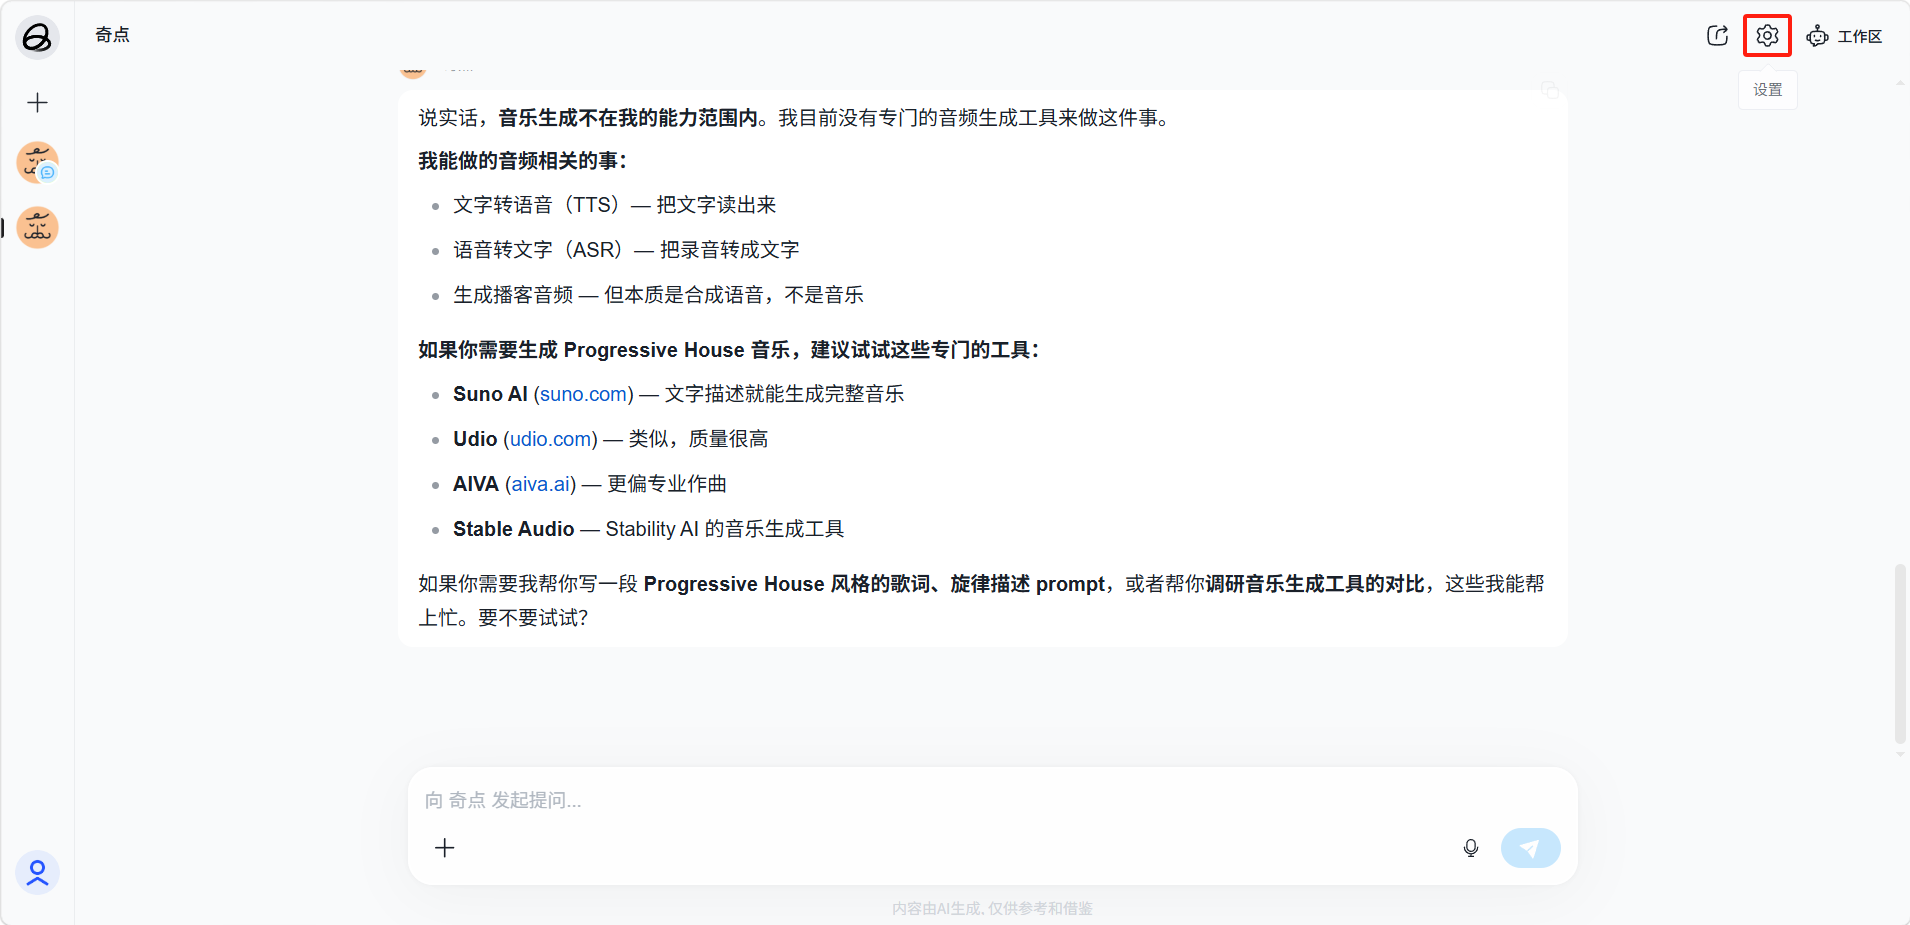Open the settings gear icon
Viewport: 1910px width, 925px height.
tap(1767, 36)
